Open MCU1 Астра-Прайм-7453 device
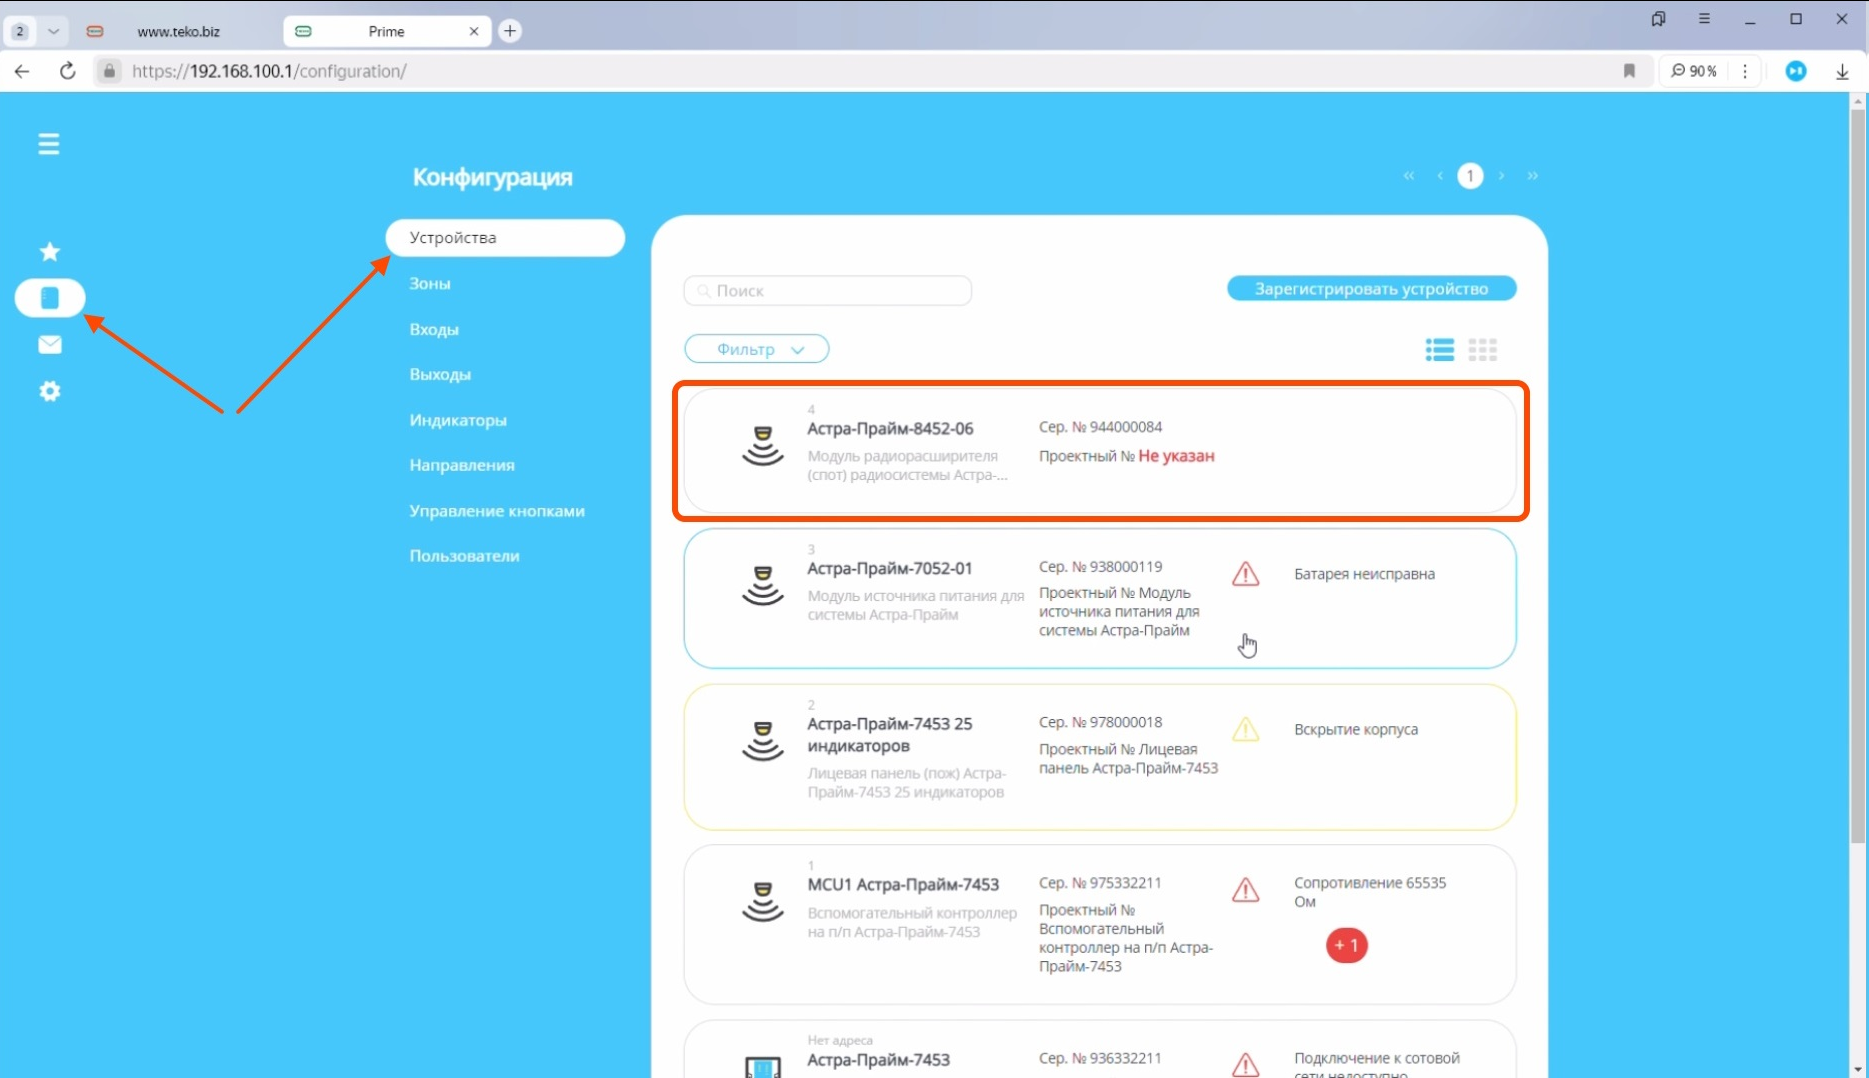 tap(1100, 925)
